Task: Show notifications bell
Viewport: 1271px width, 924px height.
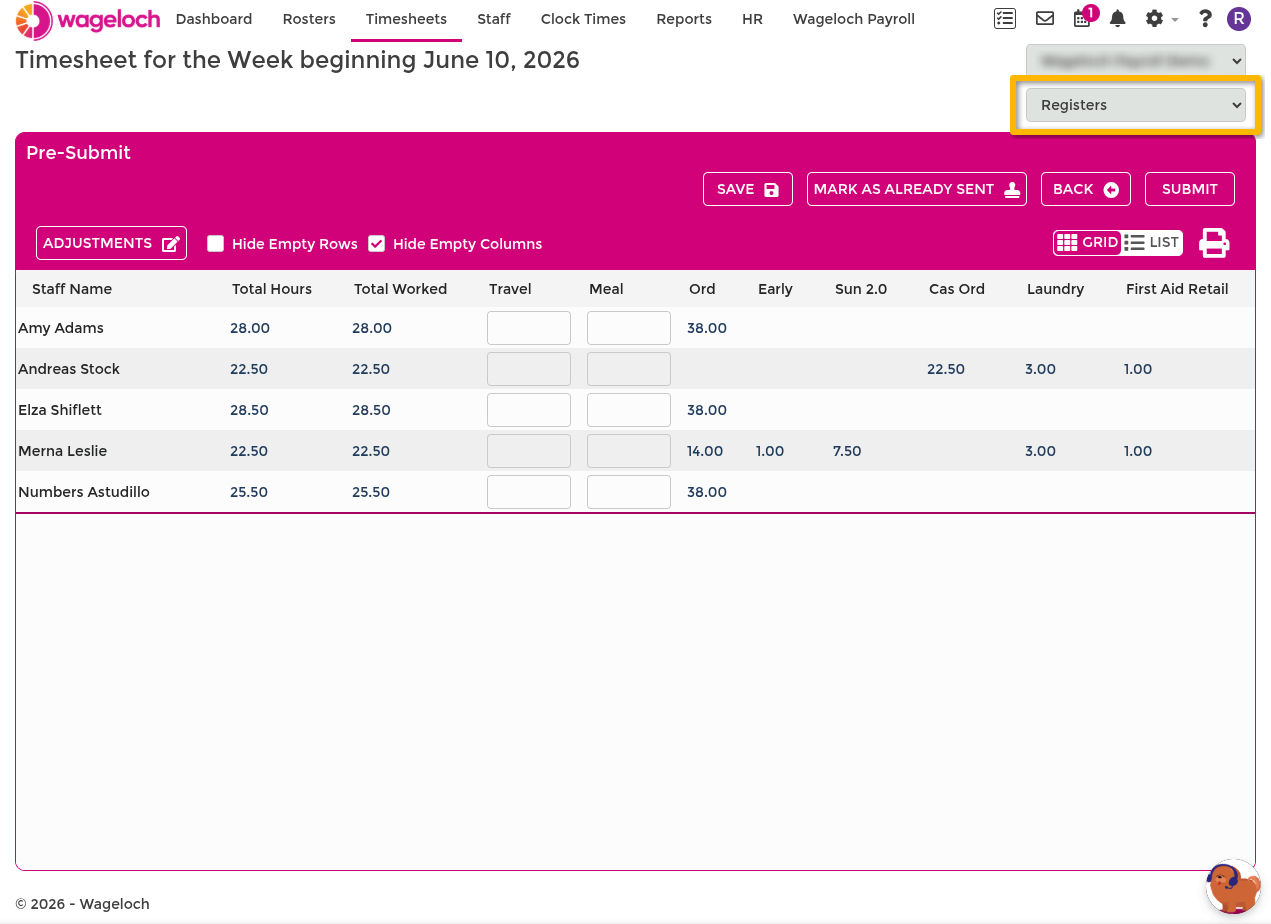Action: 1118,18
